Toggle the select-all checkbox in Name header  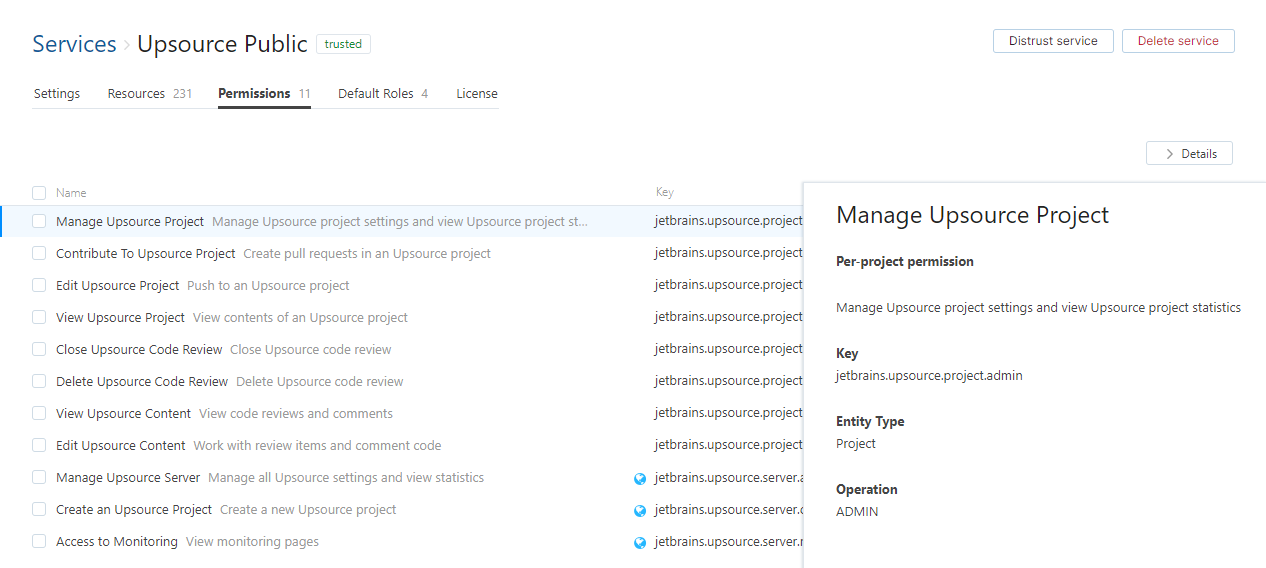39,193
